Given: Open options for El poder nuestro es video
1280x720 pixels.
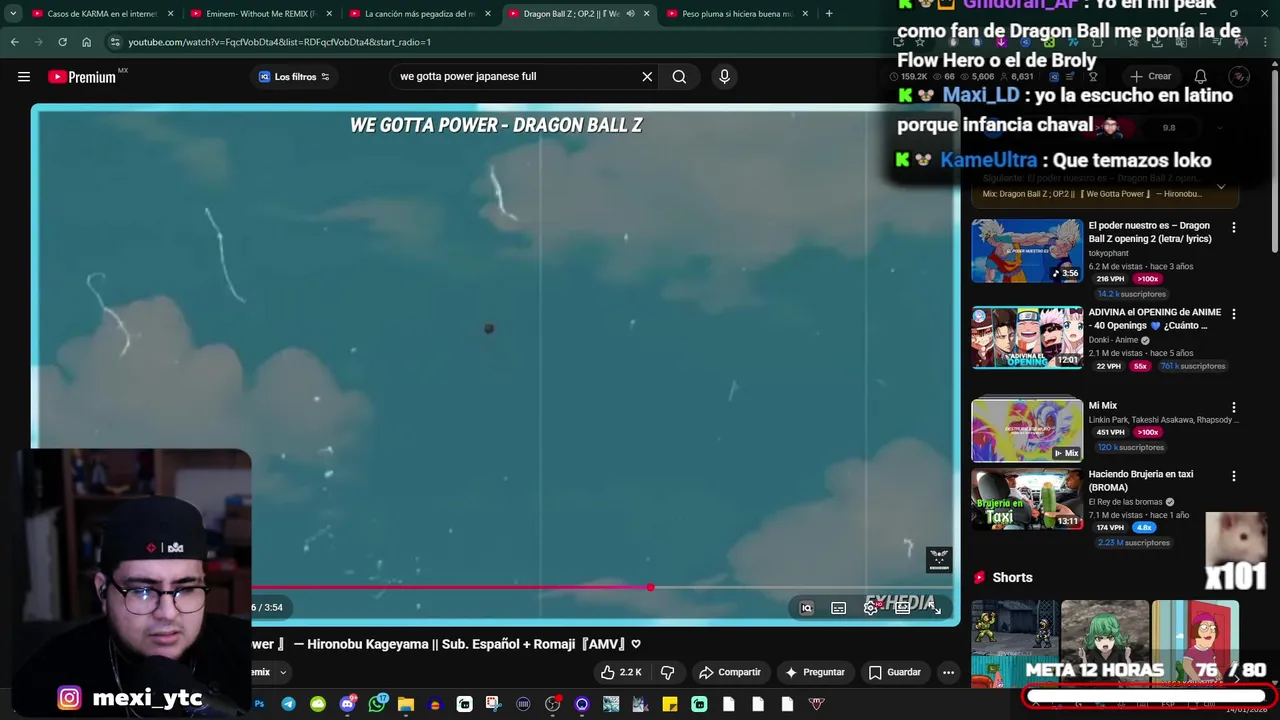Looking at the screenshot, I should tap(1233, 228).
